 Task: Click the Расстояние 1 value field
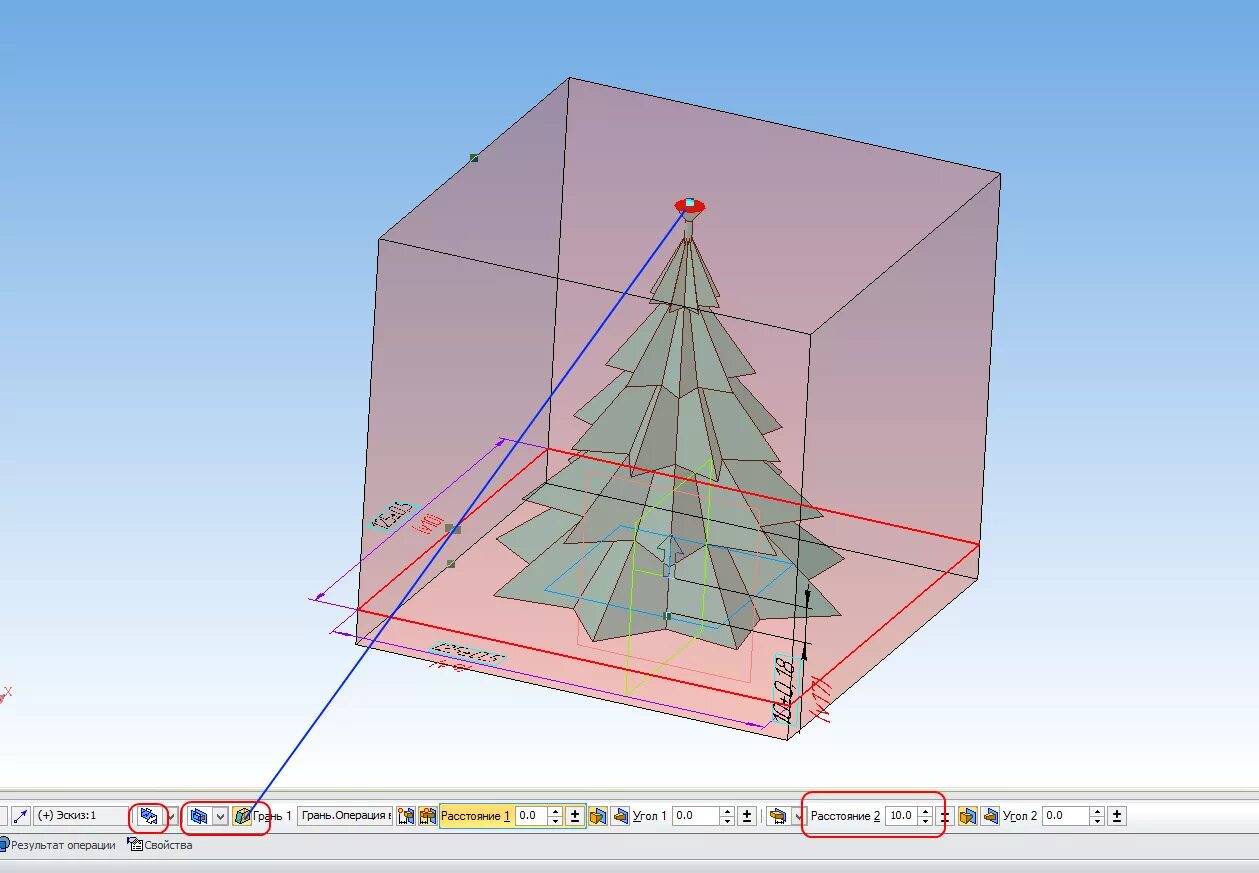tap(531, 816)
